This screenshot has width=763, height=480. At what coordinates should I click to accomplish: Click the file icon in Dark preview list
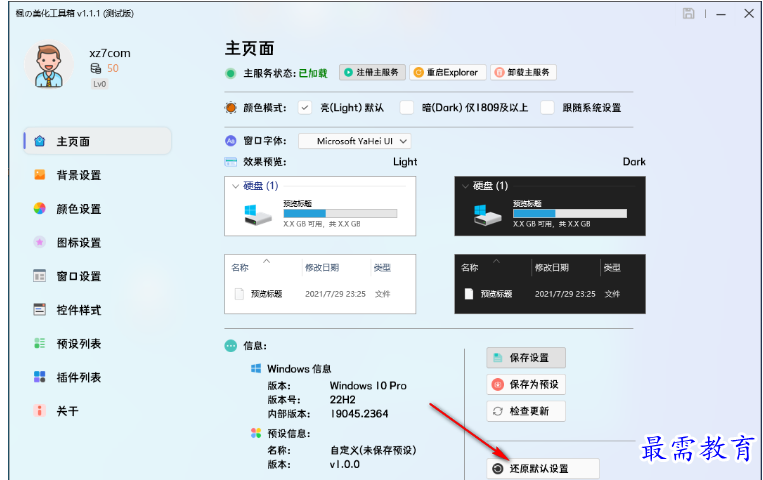[x=469, y=294]
